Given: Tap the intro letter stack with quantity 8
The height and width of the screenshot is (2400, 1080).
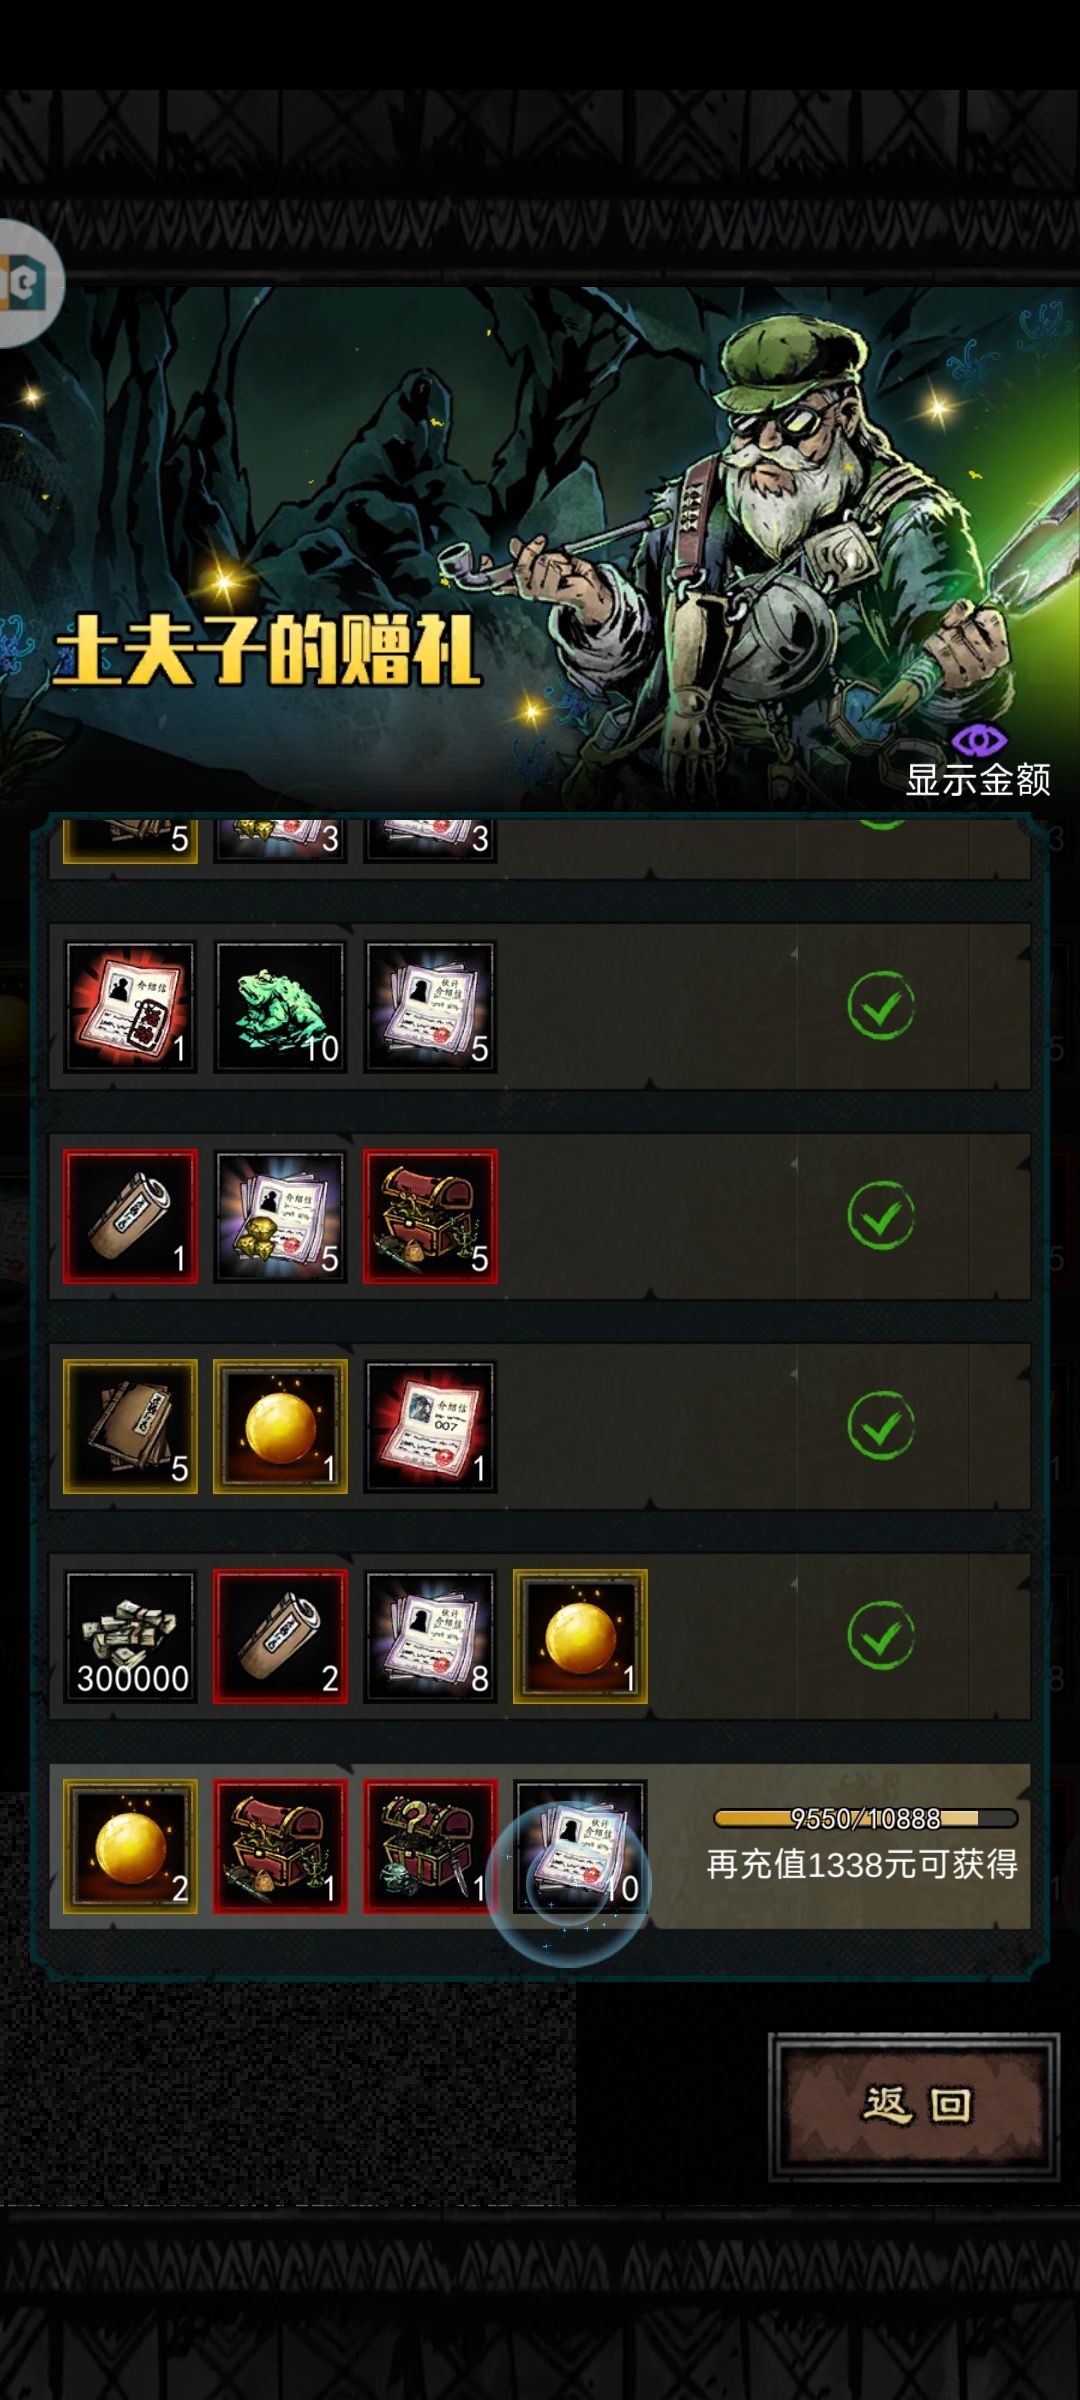Looking at the screenshot, I should pyautogui.click(x=430, y=1636).
